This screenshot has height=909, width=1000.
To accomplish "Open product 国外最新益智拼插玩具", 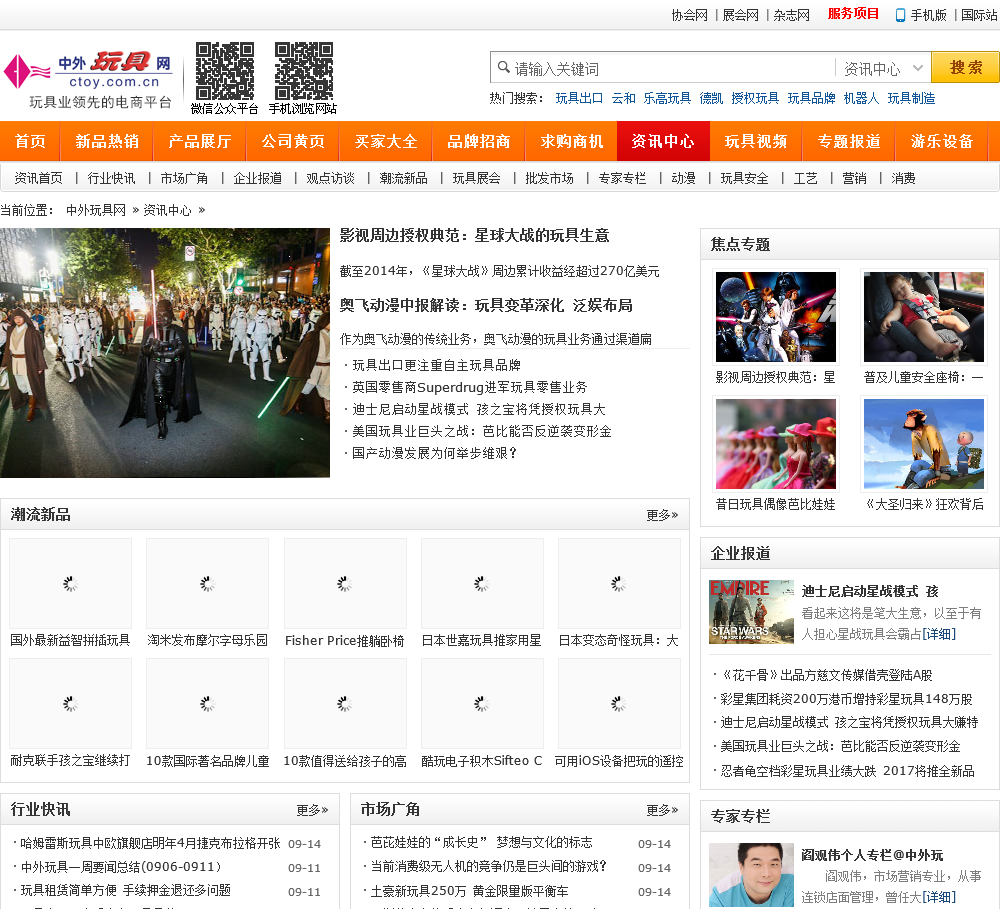I will [x=70, y=640].
